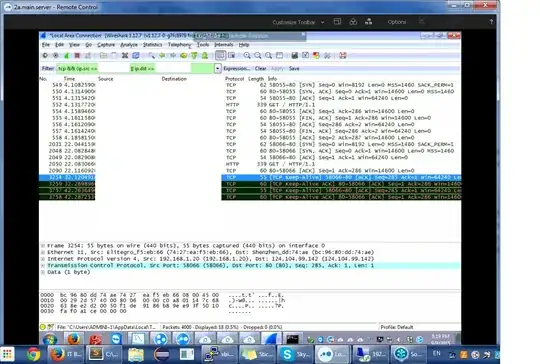Zoom in packet text with plus magnifier
The image size is (540, 364).
[247, 55]
